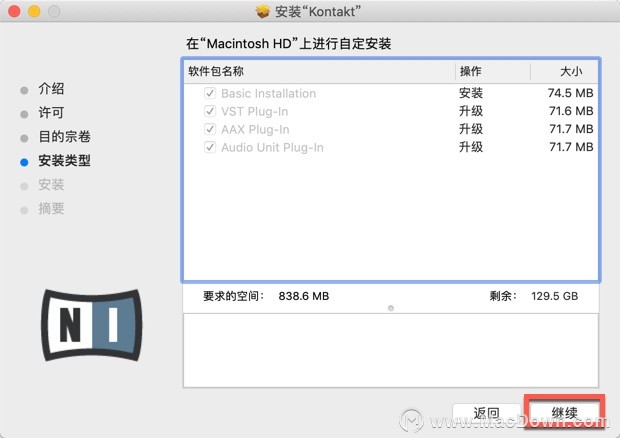This screenshot has height=438, width=620.
Task: Click the 继续 (Continue) button
Action: 564,413
